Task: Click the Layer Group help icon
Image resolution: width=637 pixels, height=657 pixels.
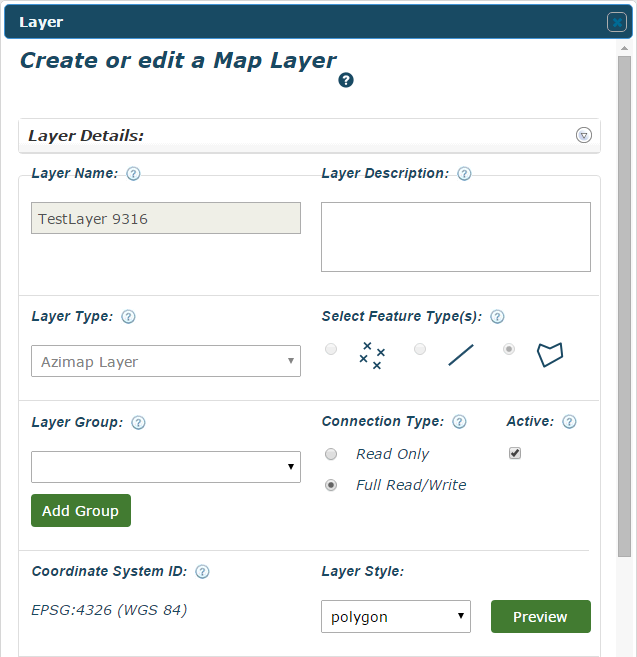Action: click(138, 423)
